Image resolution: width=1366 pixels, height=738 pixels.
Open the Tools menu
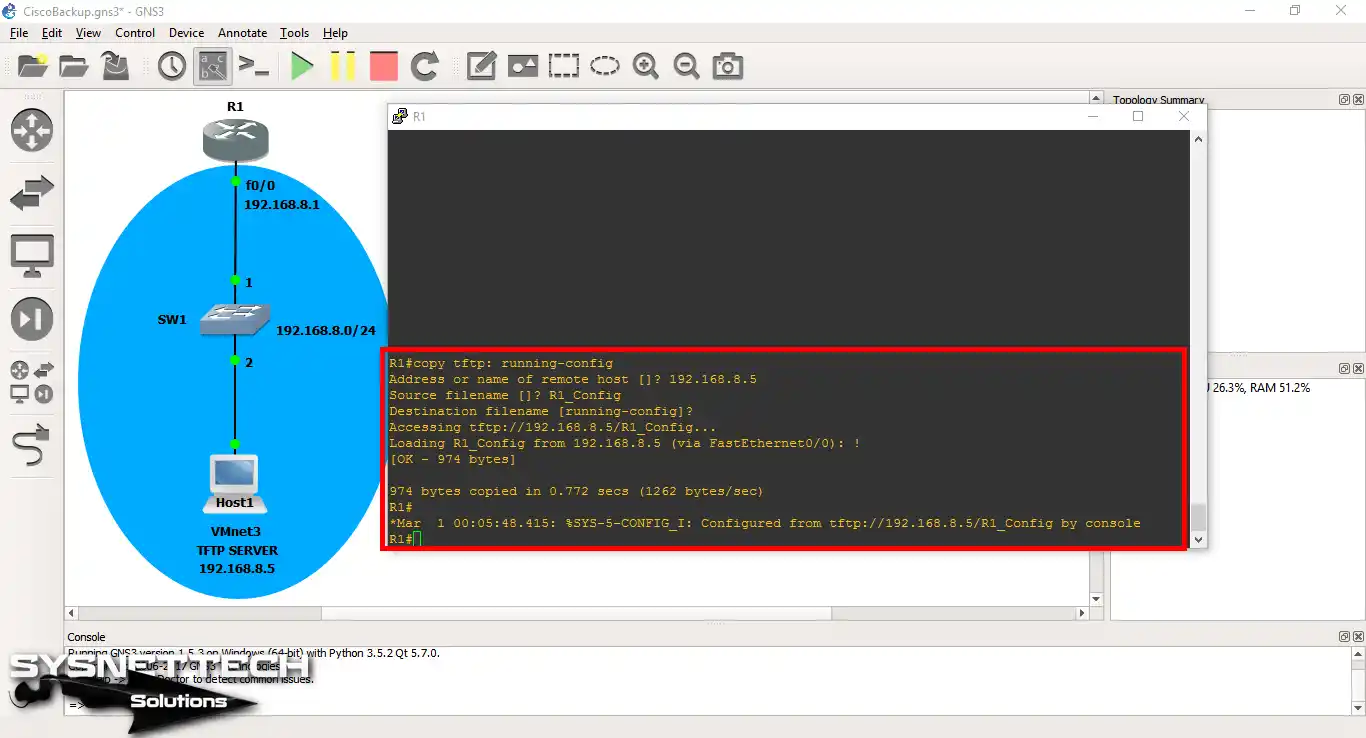coord(294,32)
